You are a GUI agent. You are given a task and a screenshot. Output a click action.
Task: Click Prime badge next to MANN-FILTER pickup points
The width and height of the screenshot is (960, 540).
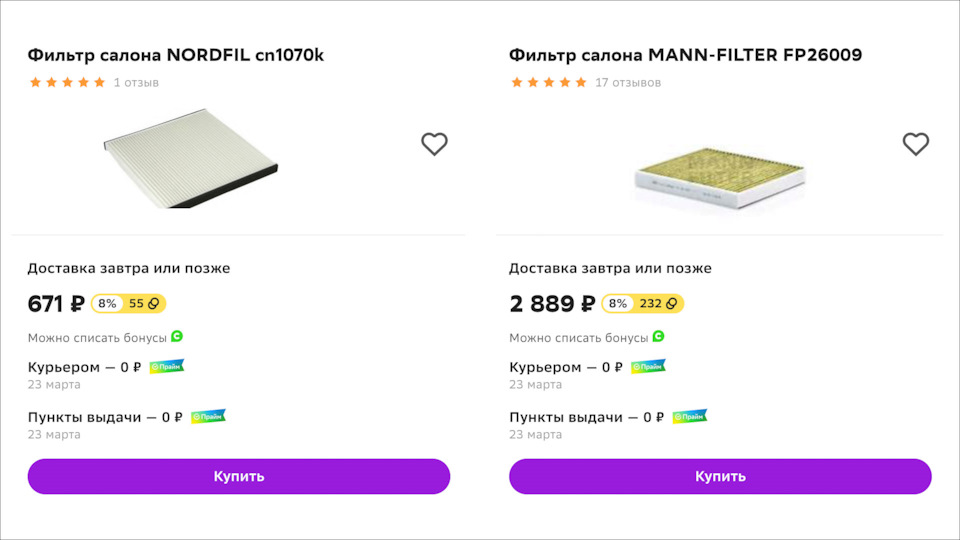tap(690, 417)
